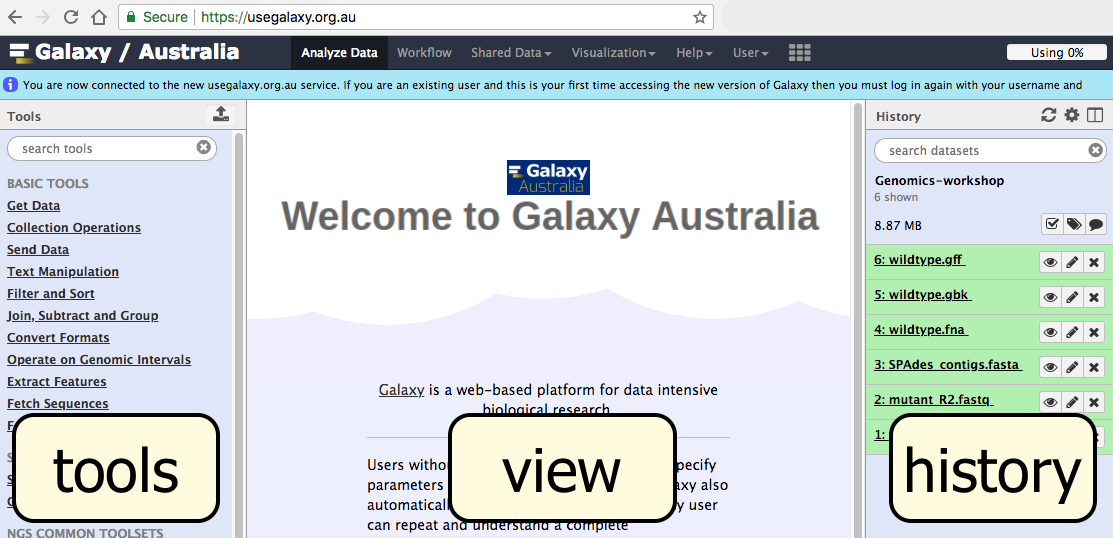
Task: Open the 5: wildtype.gbk dataset name
Action: [922, 295]
